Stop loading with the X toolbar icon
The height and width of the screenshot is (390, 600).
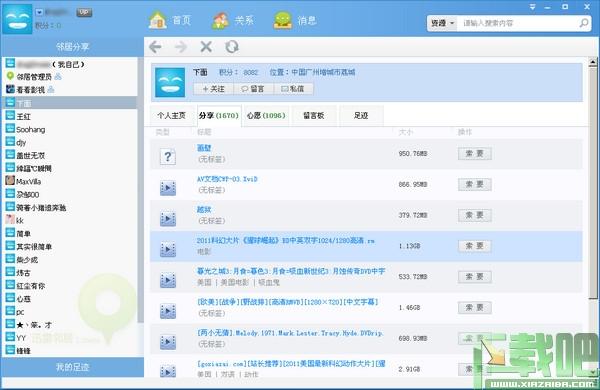coord(206,47)
